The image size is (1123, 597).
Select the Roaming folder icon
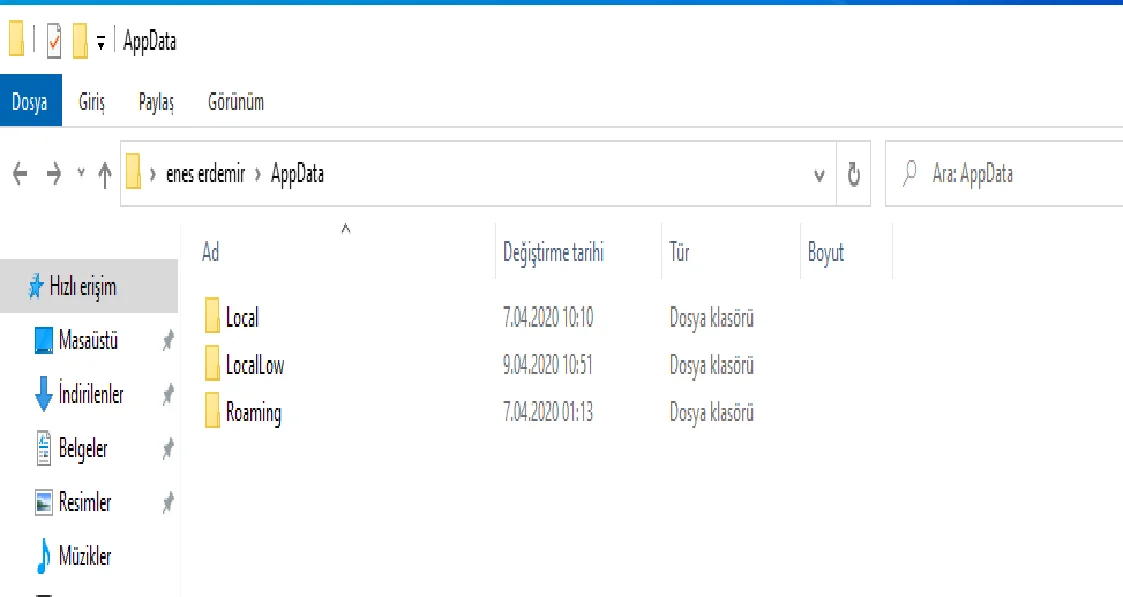coord(212,412)
